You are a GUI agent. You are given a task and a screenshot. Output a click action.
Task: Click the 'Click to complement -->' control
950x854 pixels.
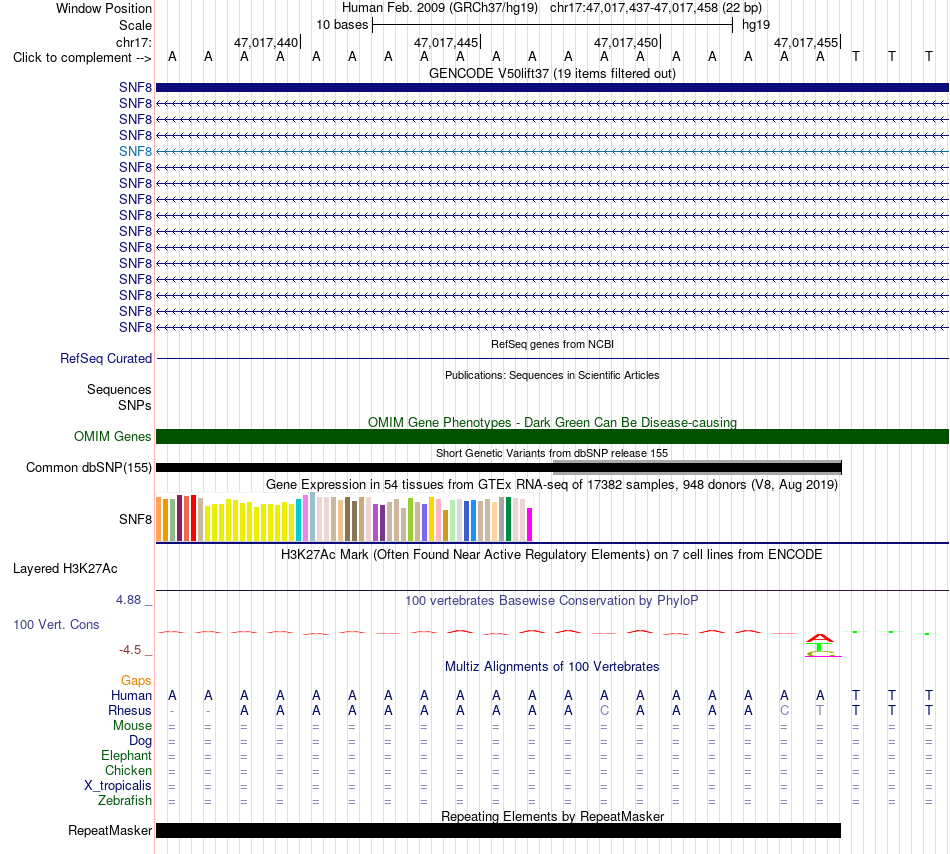pyautogui.click(x=82, y=58)
